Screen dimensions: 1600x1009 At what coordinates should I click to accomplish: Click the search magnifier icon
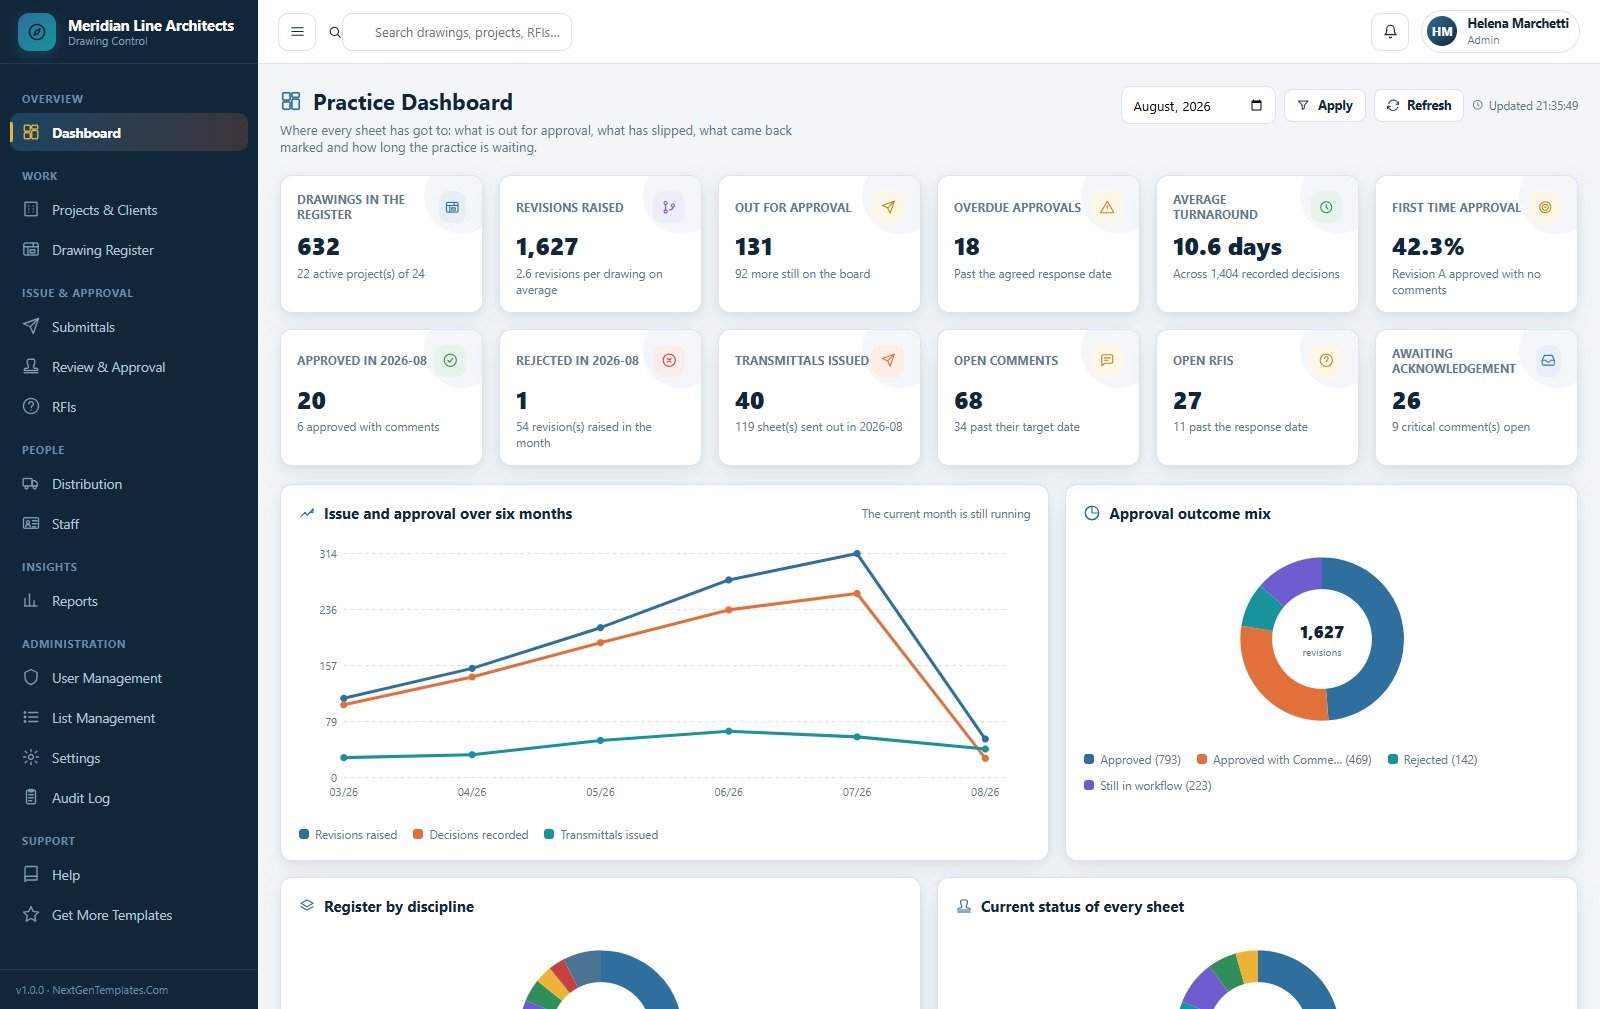click(335, 32)
